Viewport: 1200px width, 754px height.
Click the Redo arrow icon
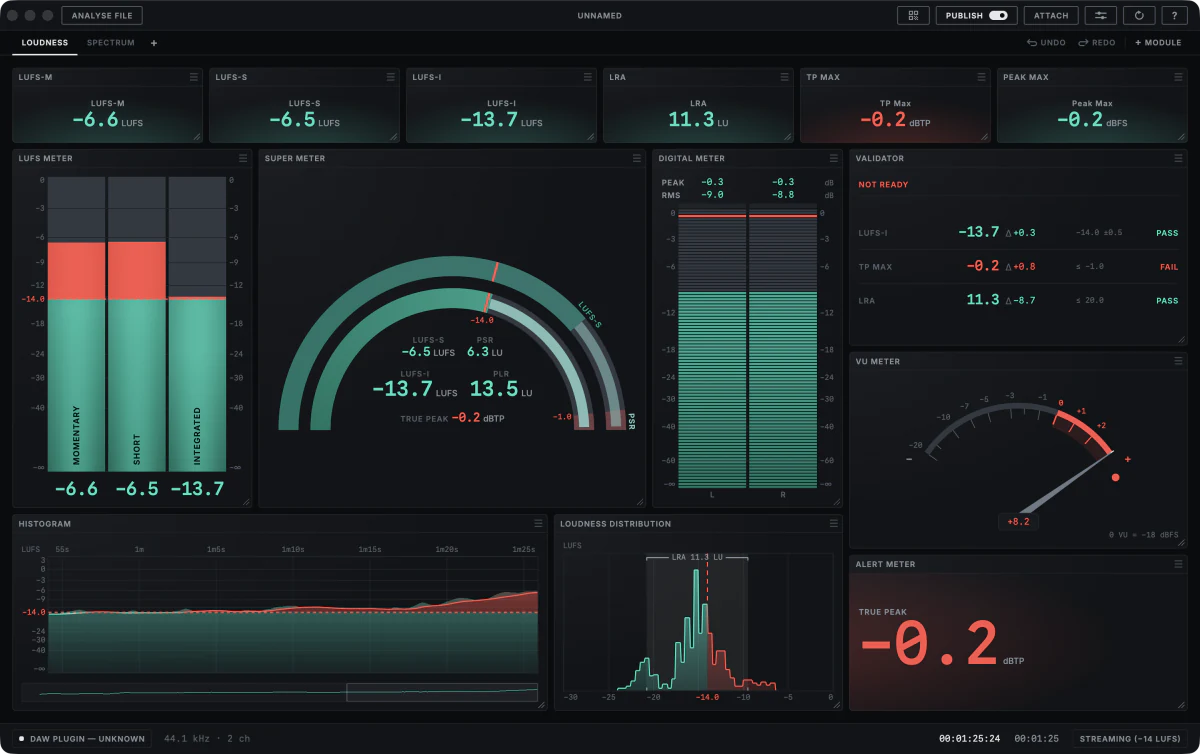pyautogui.click(x=1083, y=43)
